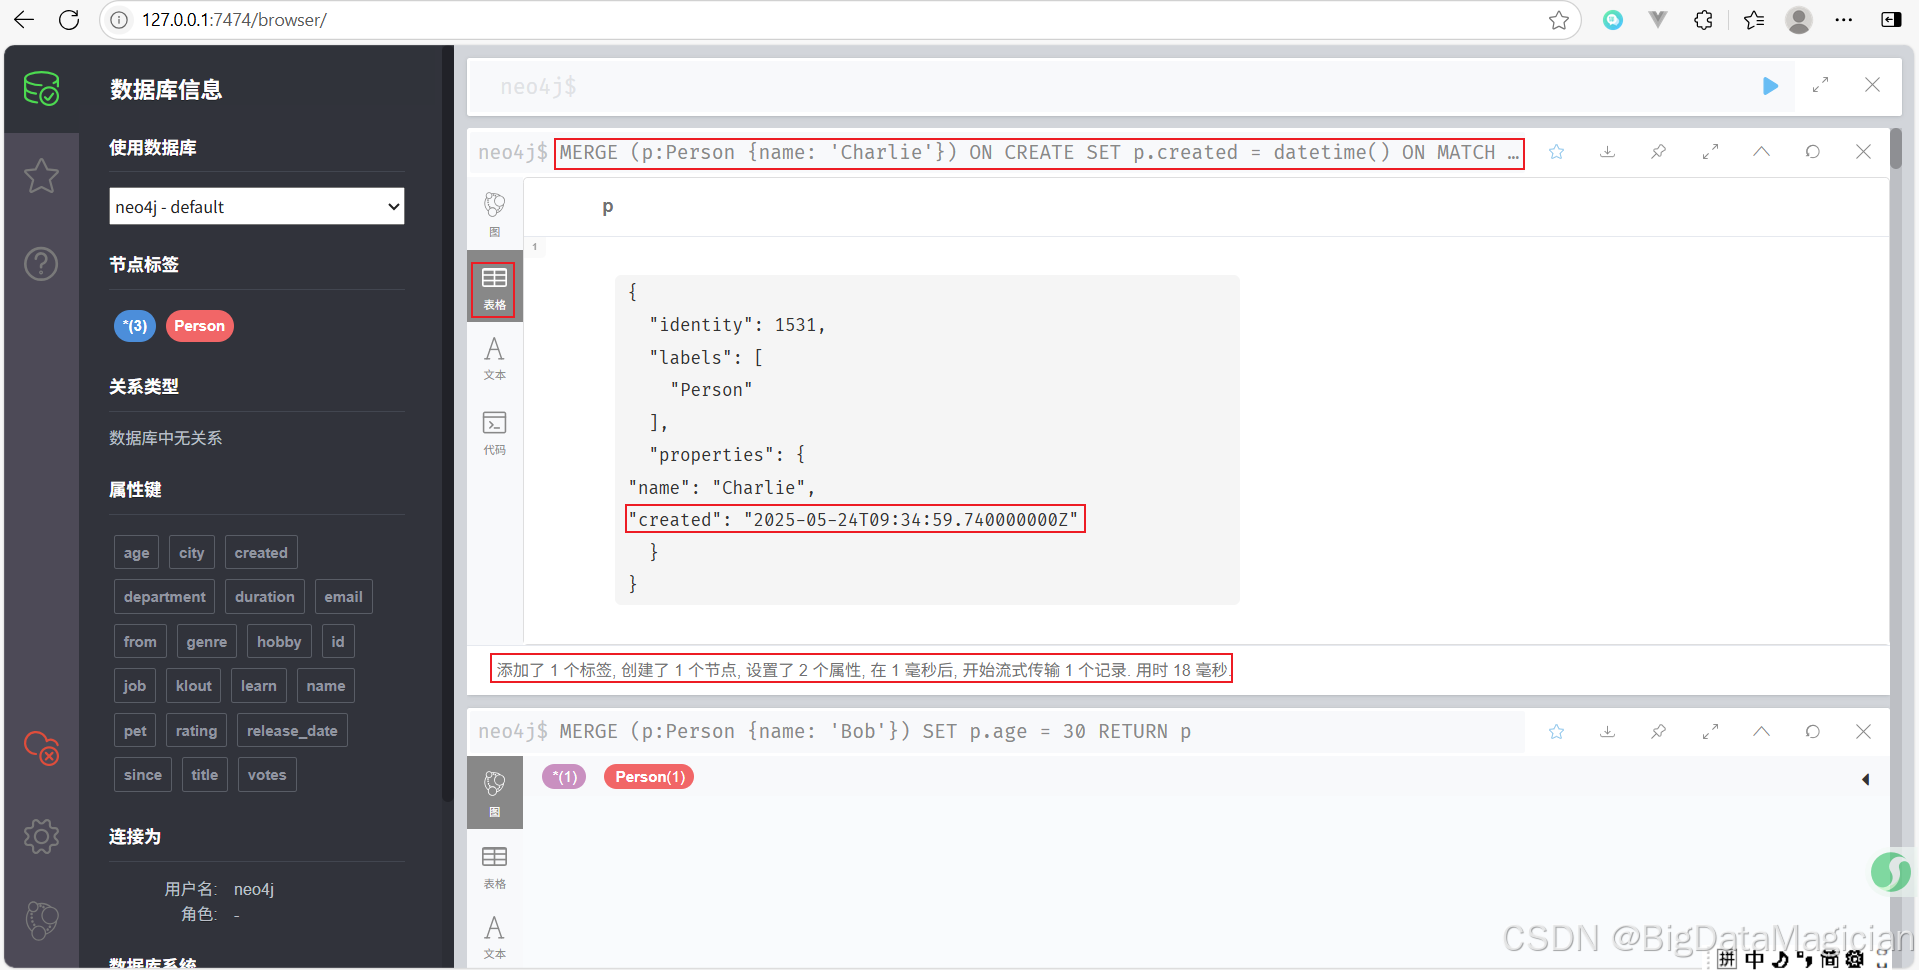Open the help question mark sidebar panel
This screenshot has height=970, width=1919.
coord(41,264)
